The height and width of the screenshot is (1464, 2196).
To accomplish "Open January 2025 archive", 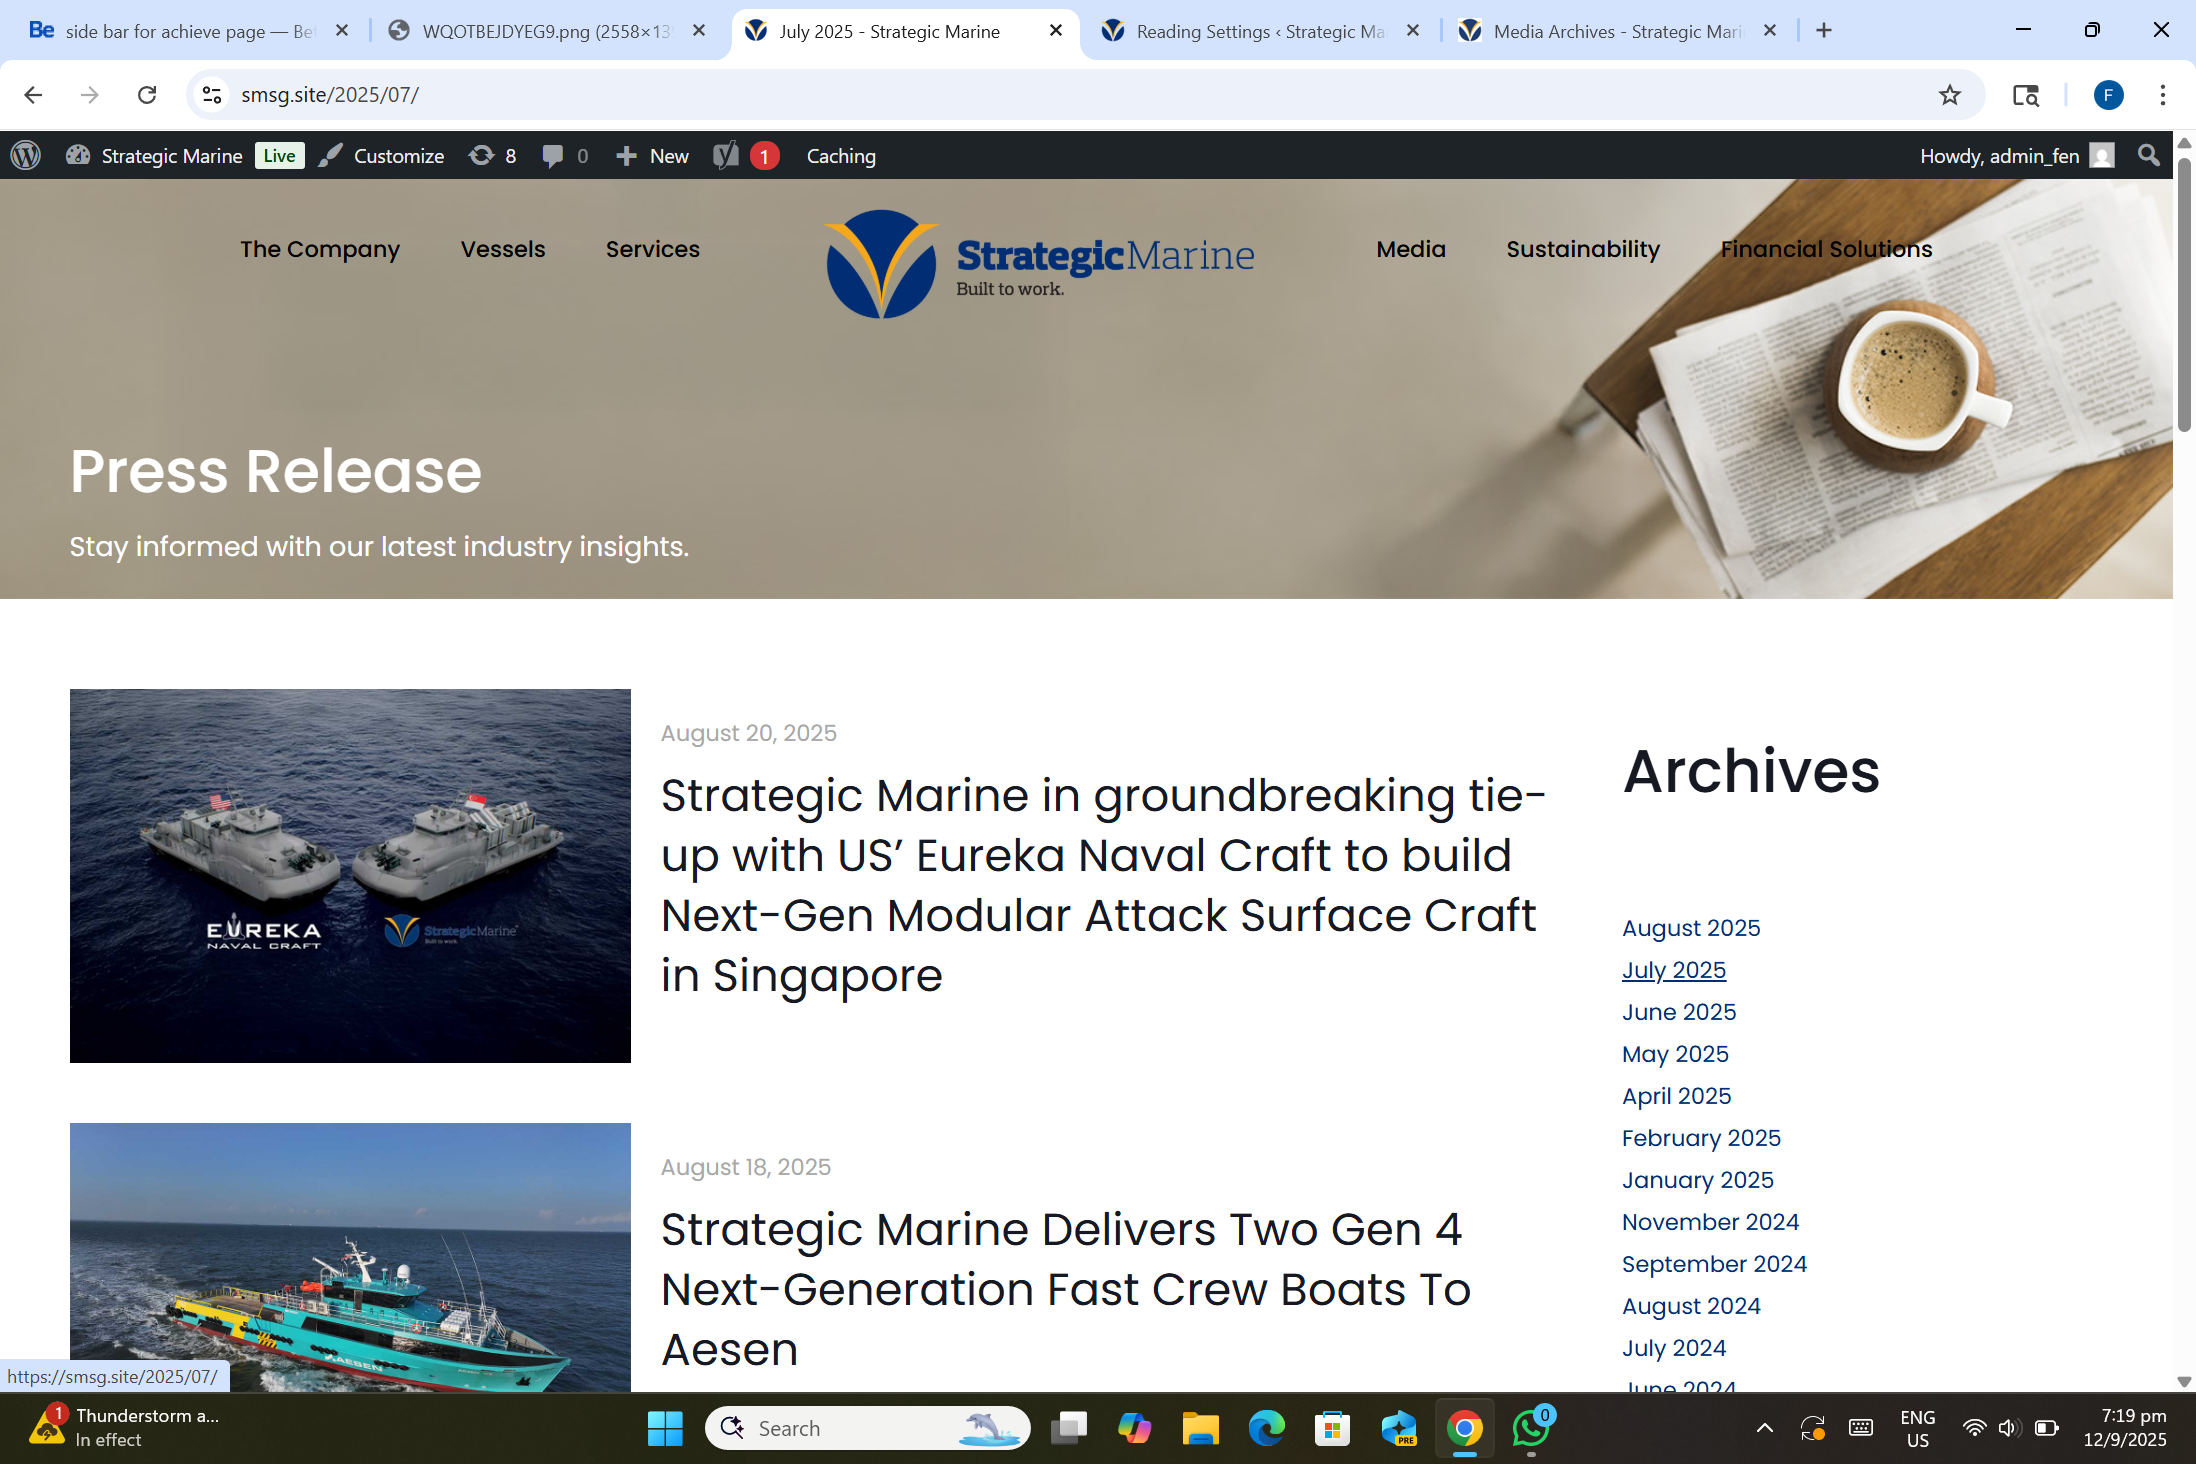I will point(1698,1180).
